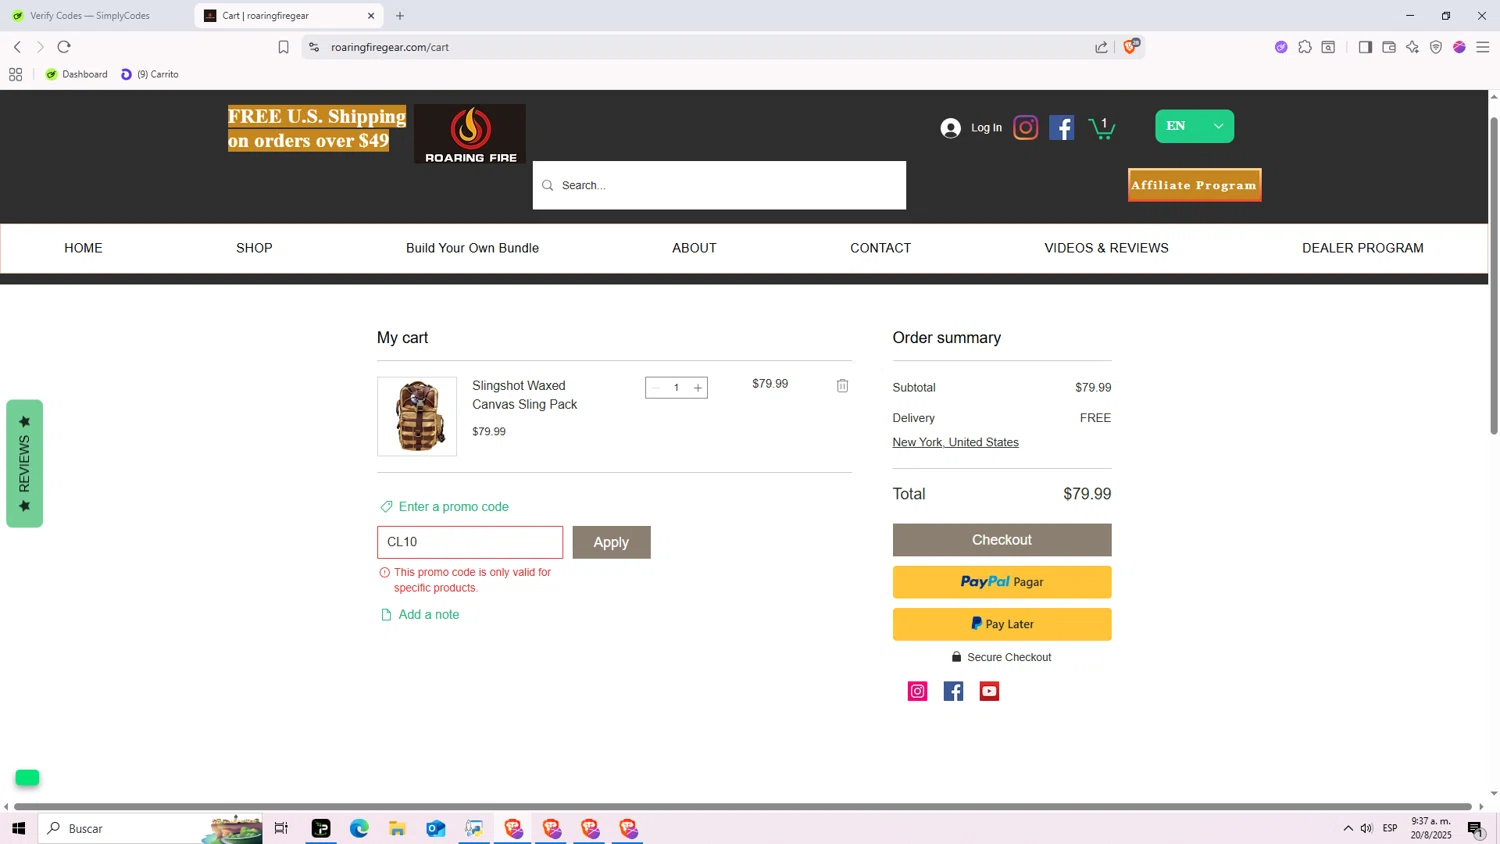This screenshot has width=1500, height=844.
Task: Remove Slingshot pack with trash icon
Action: tap(842, 386)
